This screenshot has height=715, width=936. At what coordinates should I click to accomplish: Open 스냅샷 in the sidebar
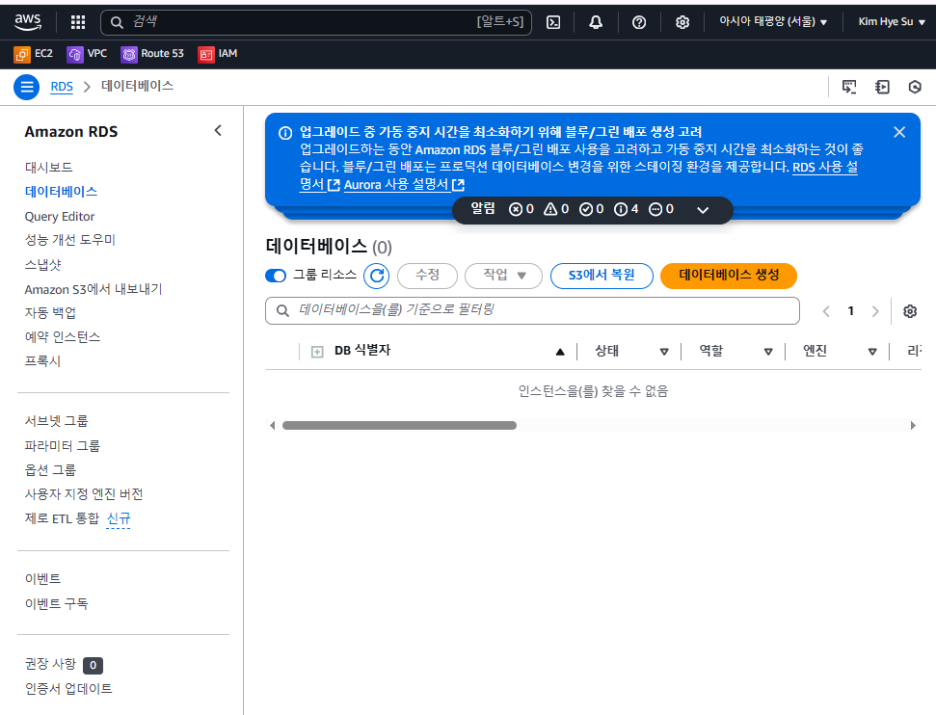43,264
